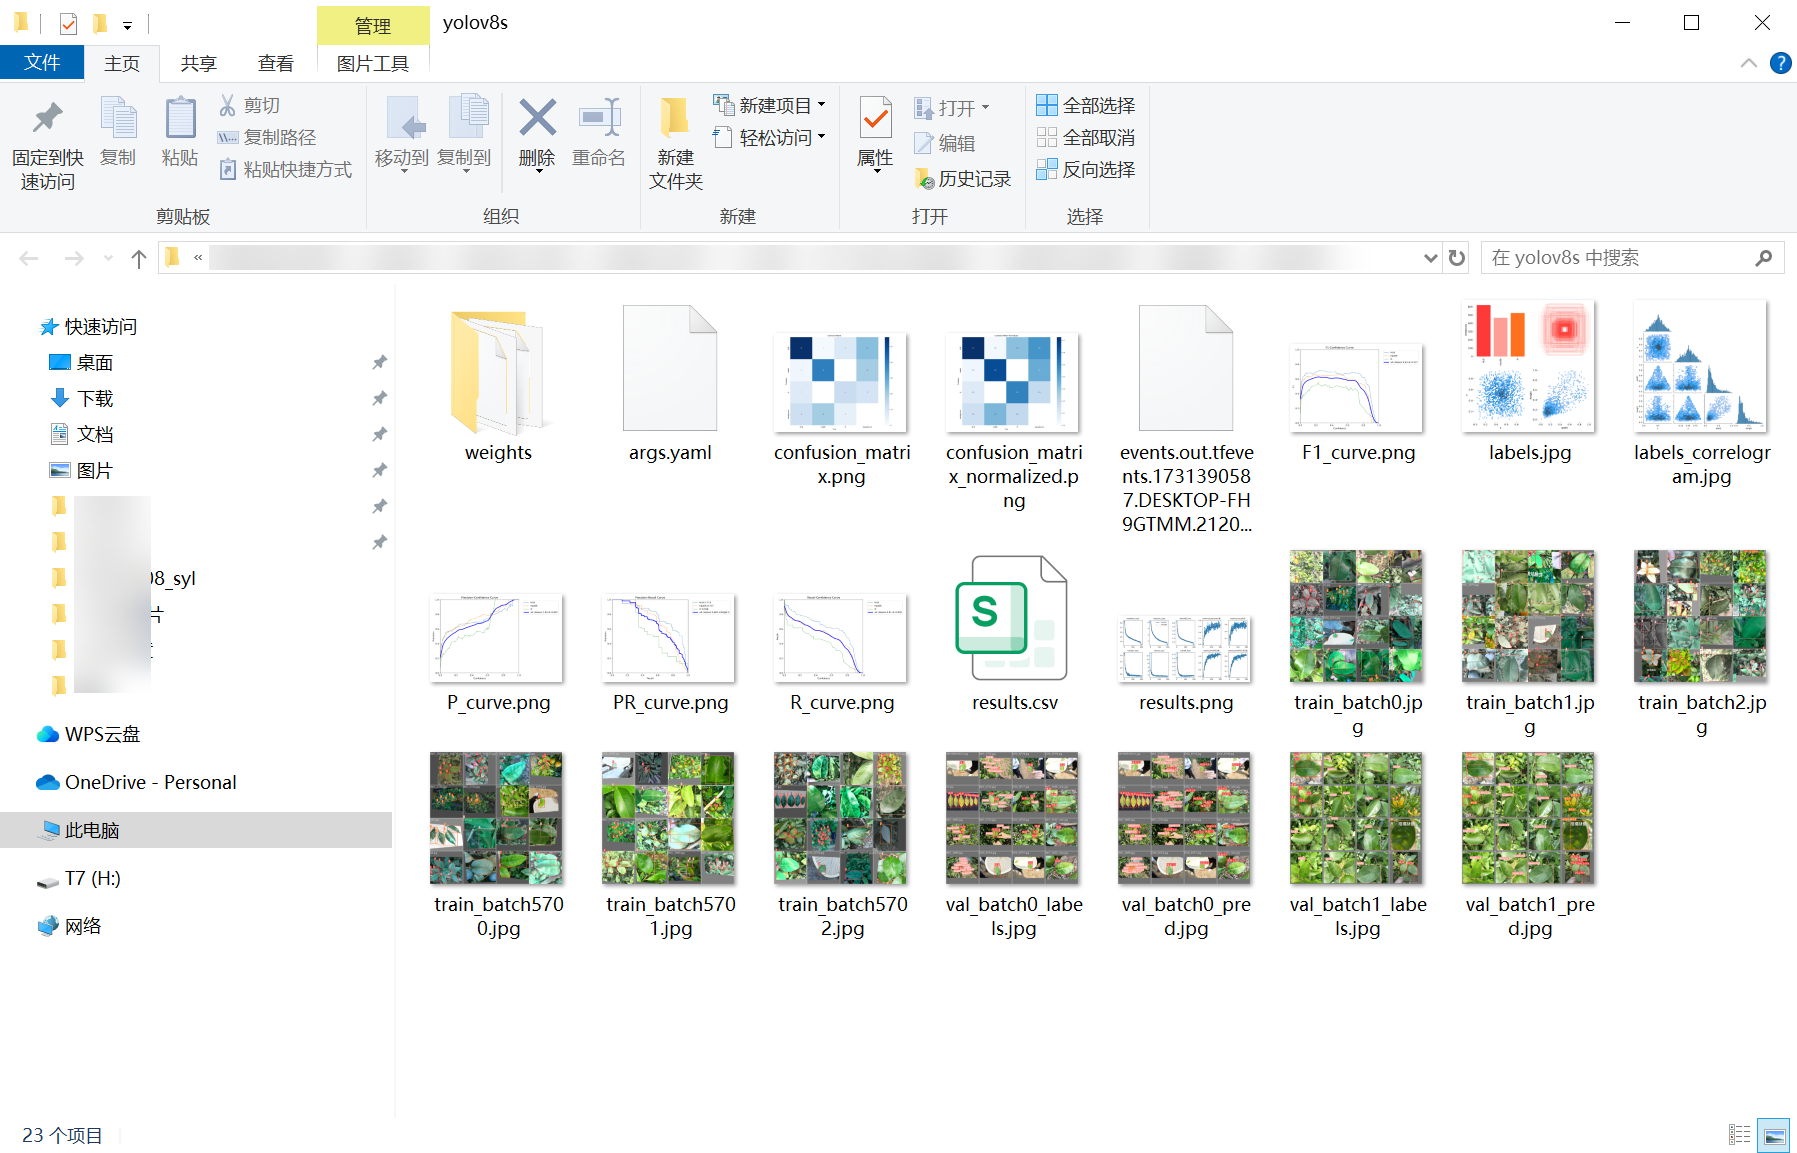This screenshot has width=1797, height=1153.
Task: Click the Rename (重命名) icon
Action: 599,119
